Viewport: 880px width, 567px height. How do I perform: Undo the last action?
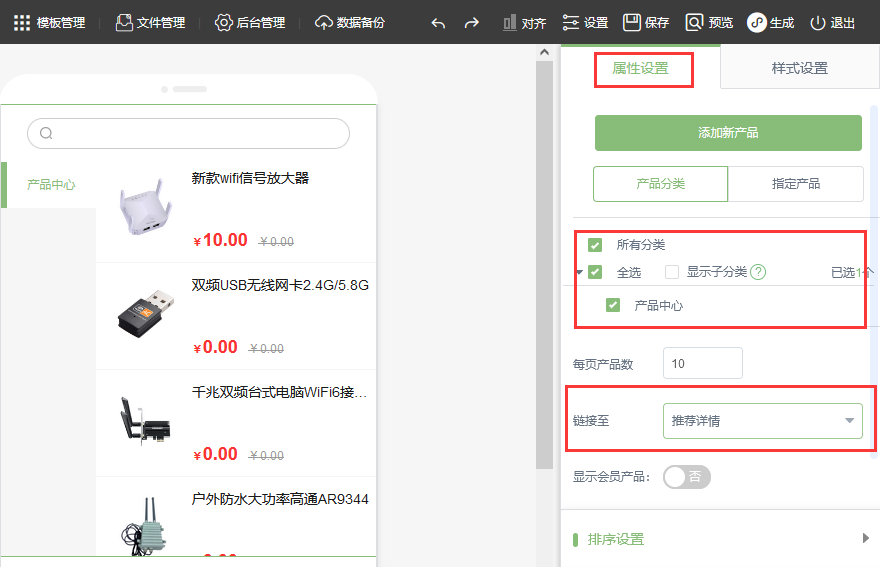[438, 23]
